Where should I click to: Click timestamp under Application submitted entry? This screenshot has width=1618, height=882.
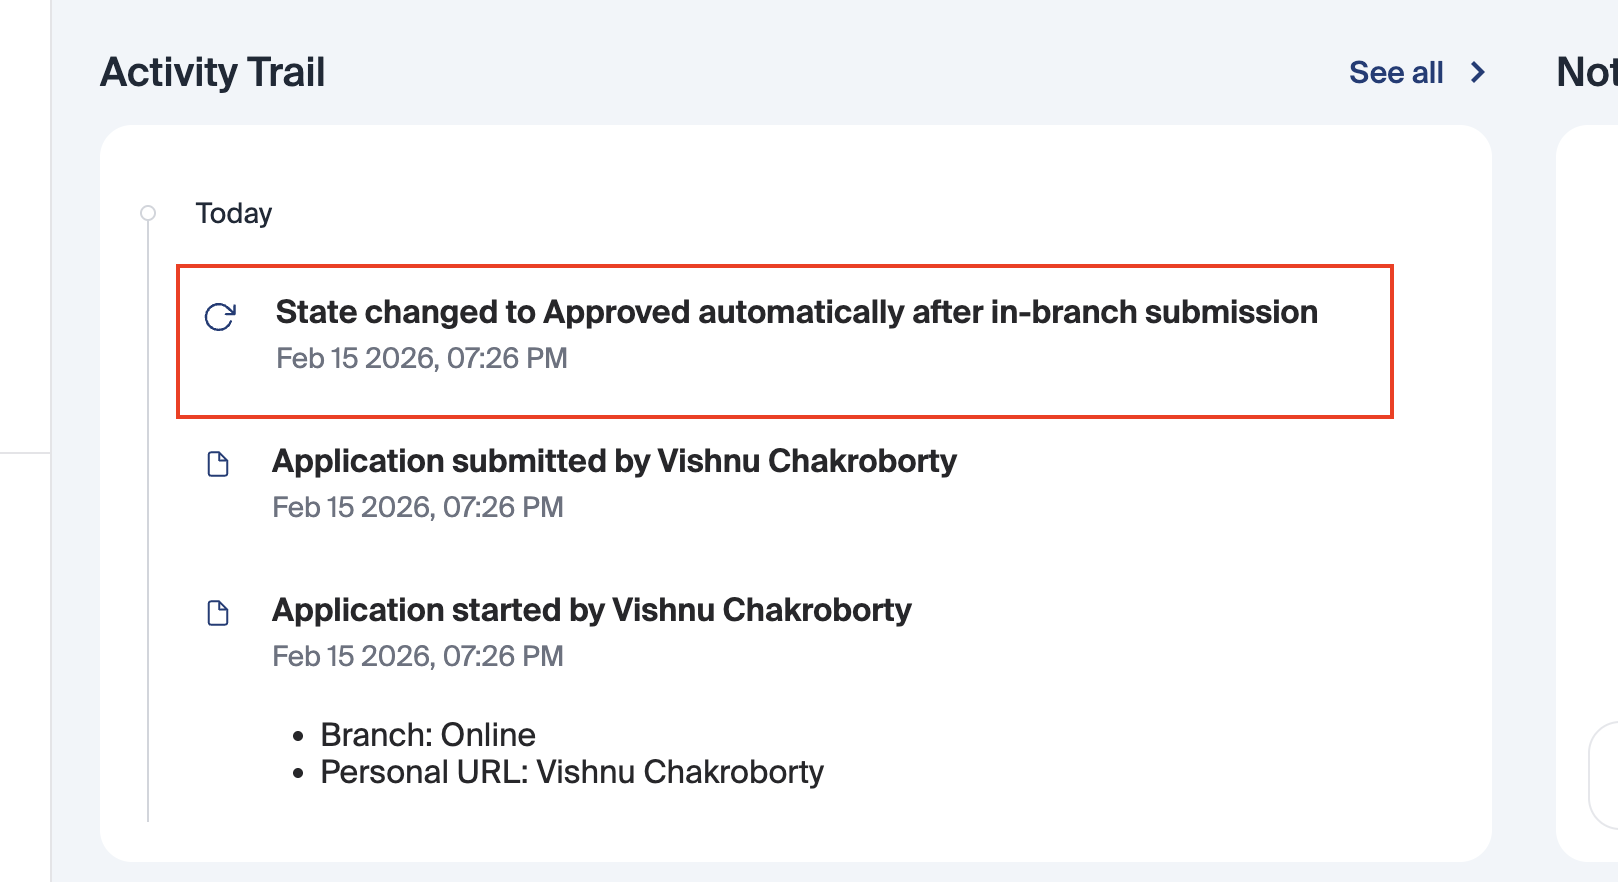[417, 507]
